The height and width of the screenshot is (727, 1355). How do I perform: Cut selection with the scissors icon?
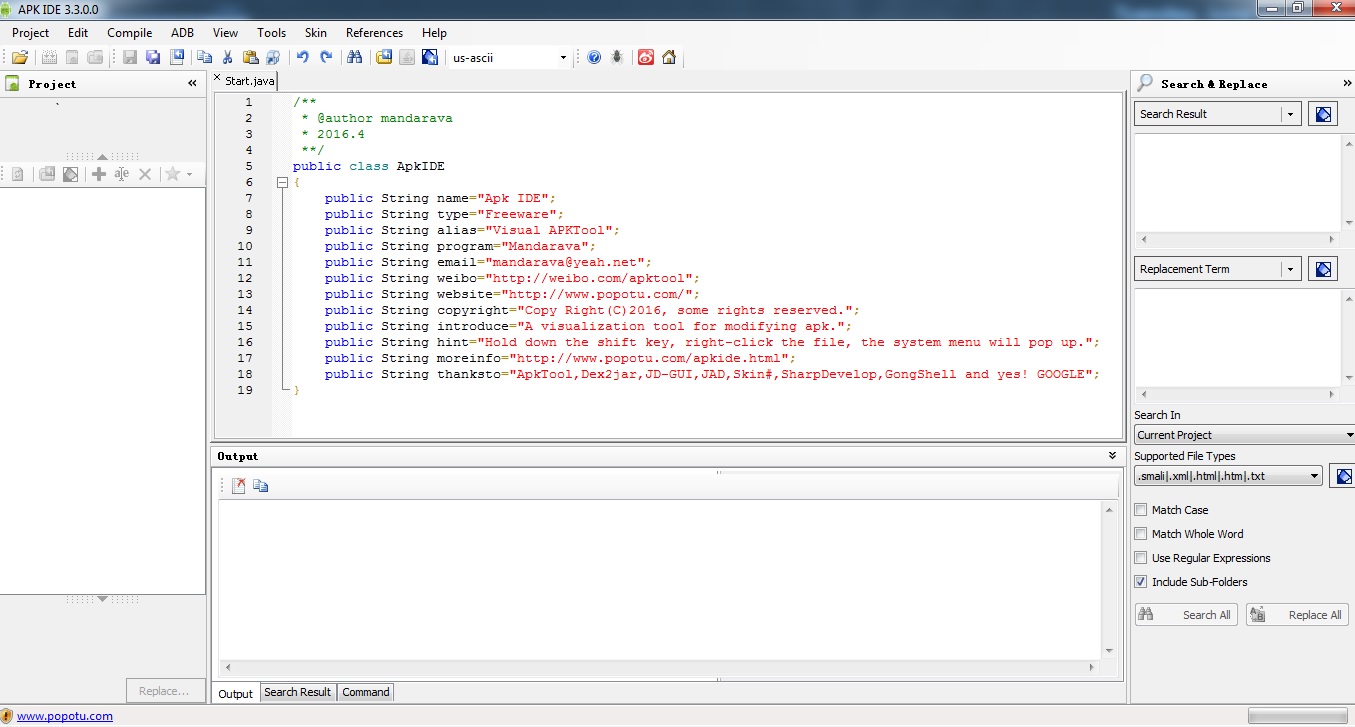tap(228, 58)
